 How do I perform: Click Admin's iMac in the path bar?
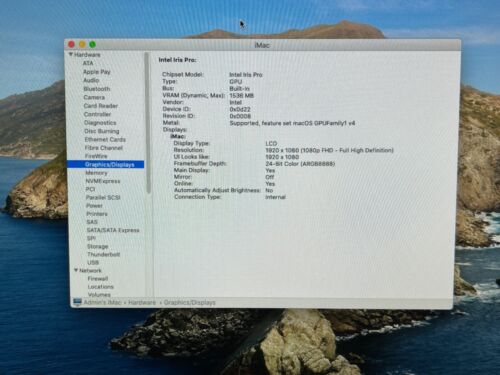coord(103,302)
